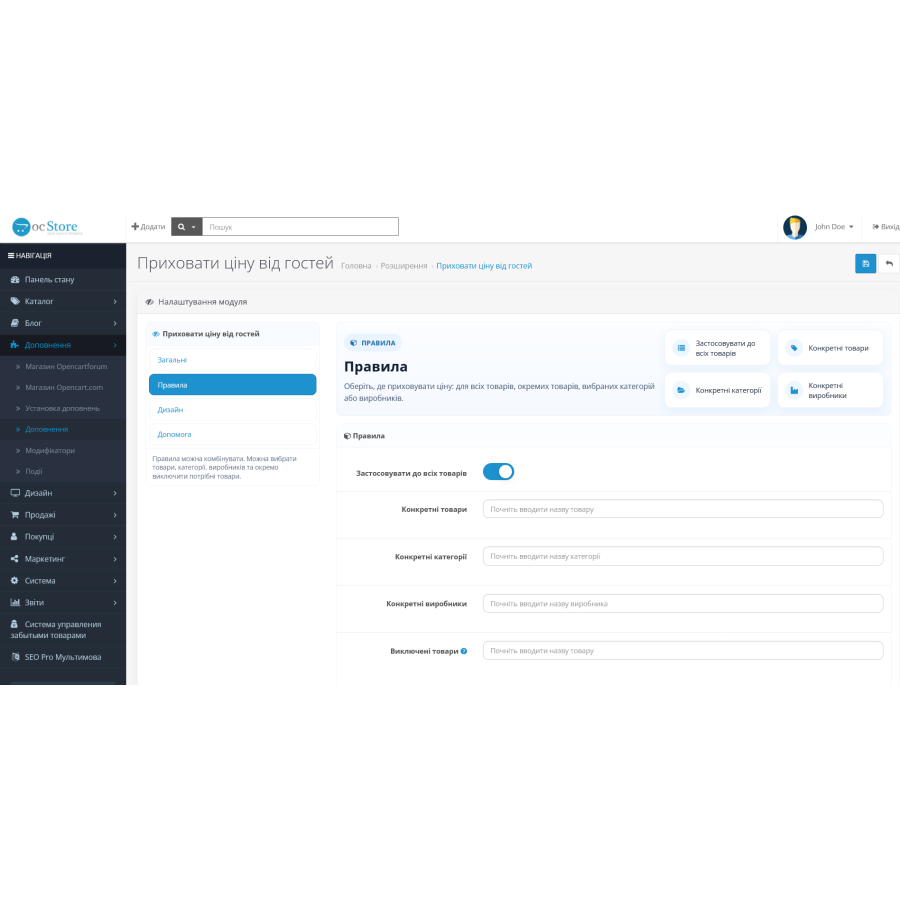Image resolution: width=900 pixels, height=900 pixels.
Task: Click the ocStore logo
Action: click(45, 227)
